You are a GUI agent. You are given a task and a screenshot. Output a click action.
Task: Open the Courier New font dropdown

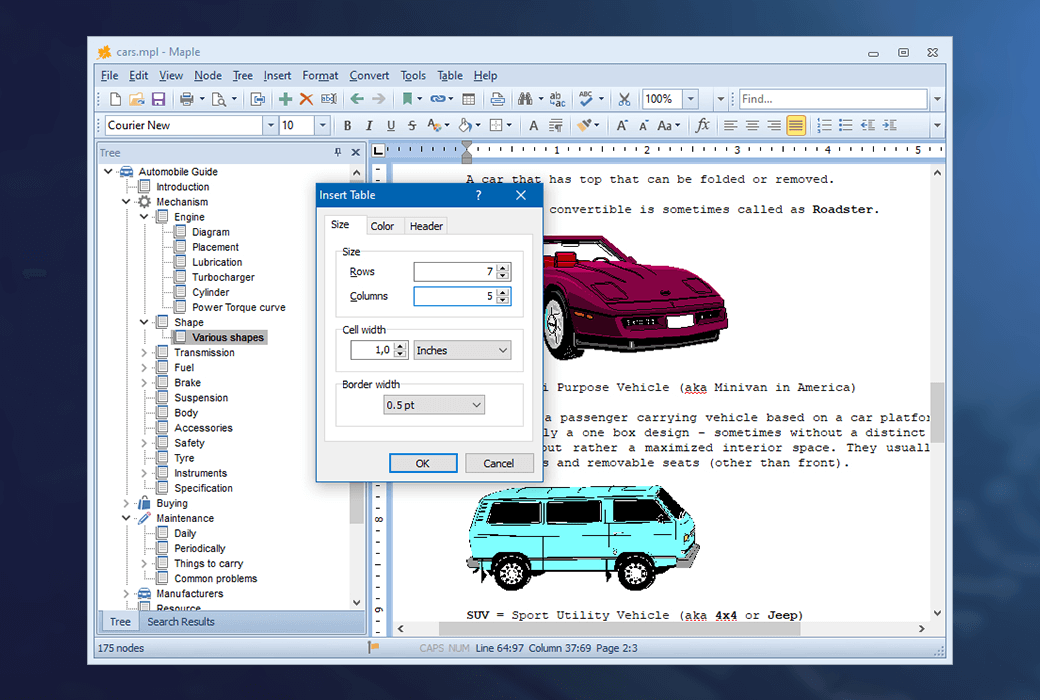271,125
